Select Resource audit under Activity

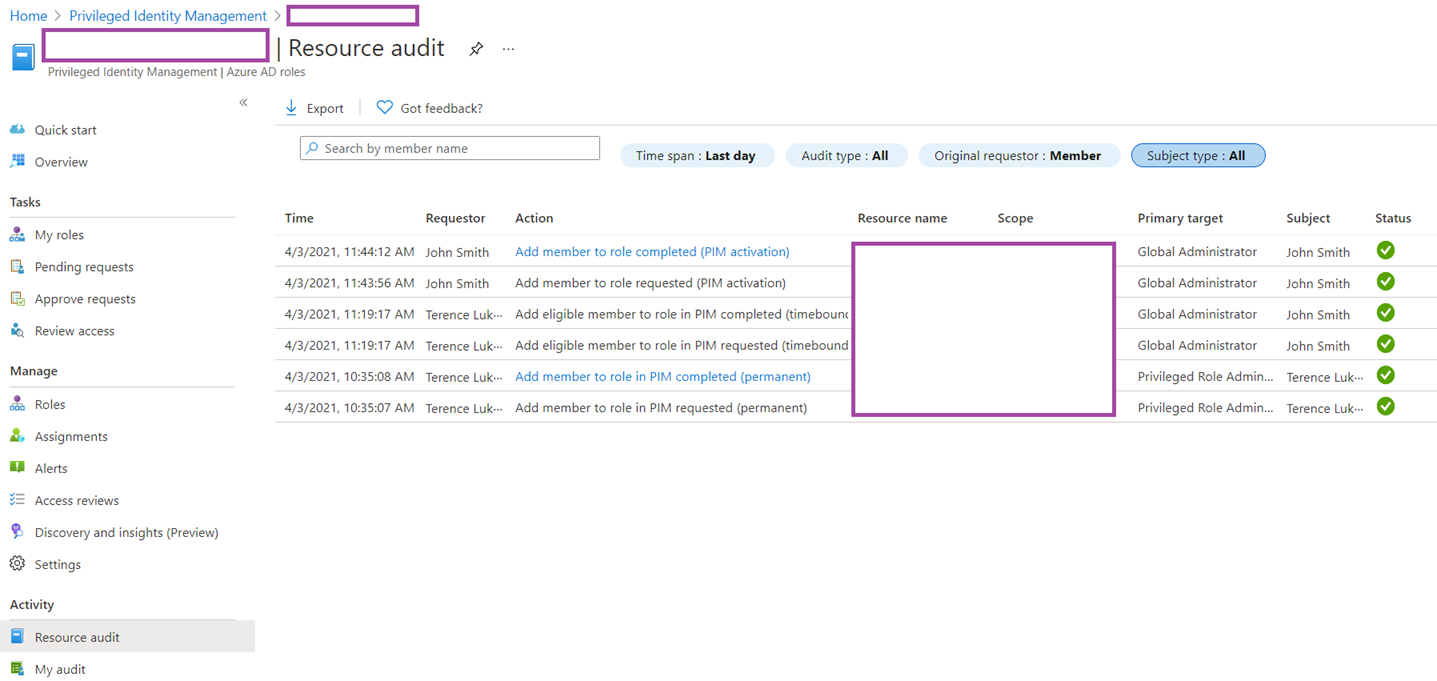[x=127, y=637]
